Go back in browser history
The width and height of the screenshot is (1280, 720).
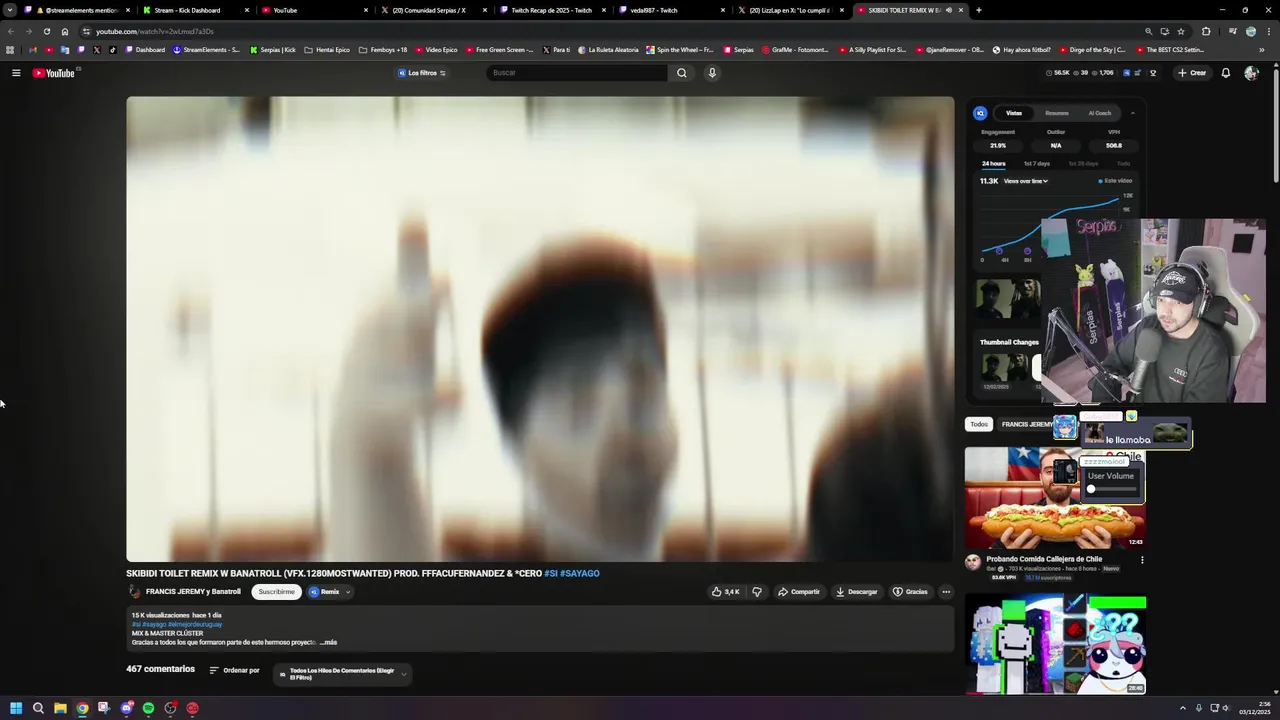11,31
